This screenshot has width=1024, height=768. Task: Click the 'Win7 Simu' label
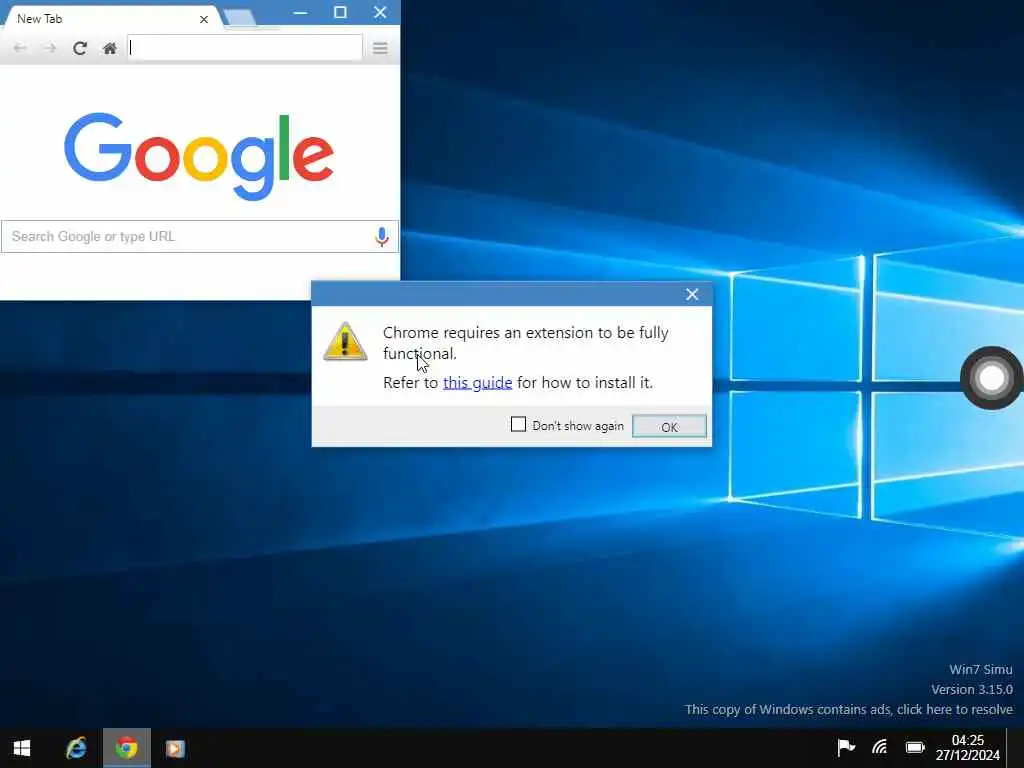[x=981, y=669]
